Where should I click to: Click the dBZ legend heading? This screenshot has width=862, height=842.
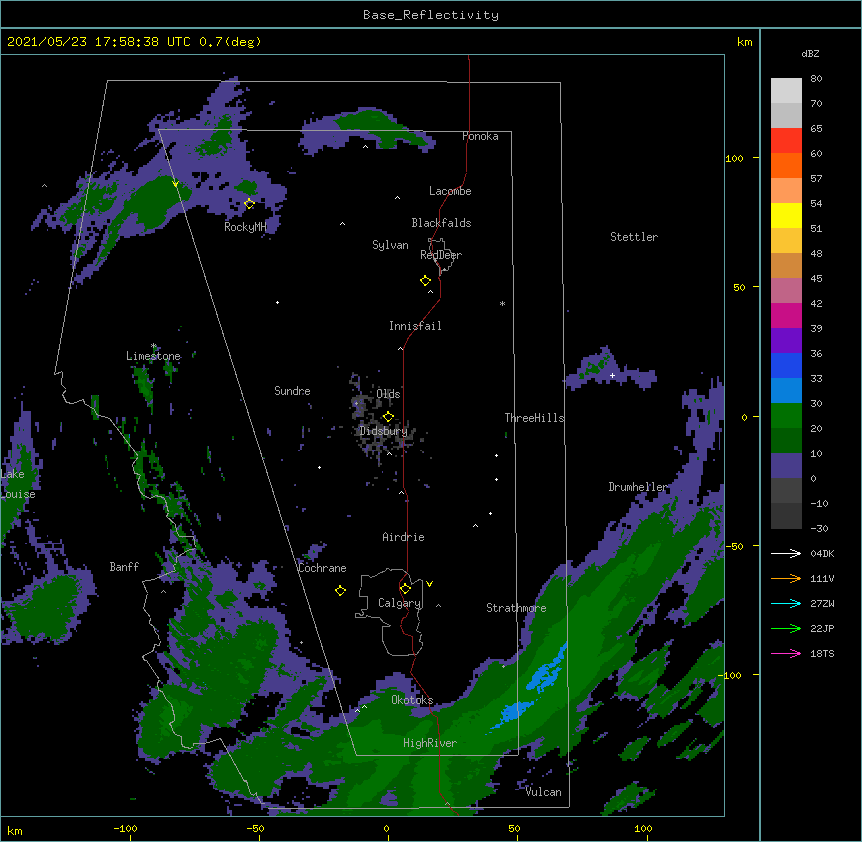[810, 53]
